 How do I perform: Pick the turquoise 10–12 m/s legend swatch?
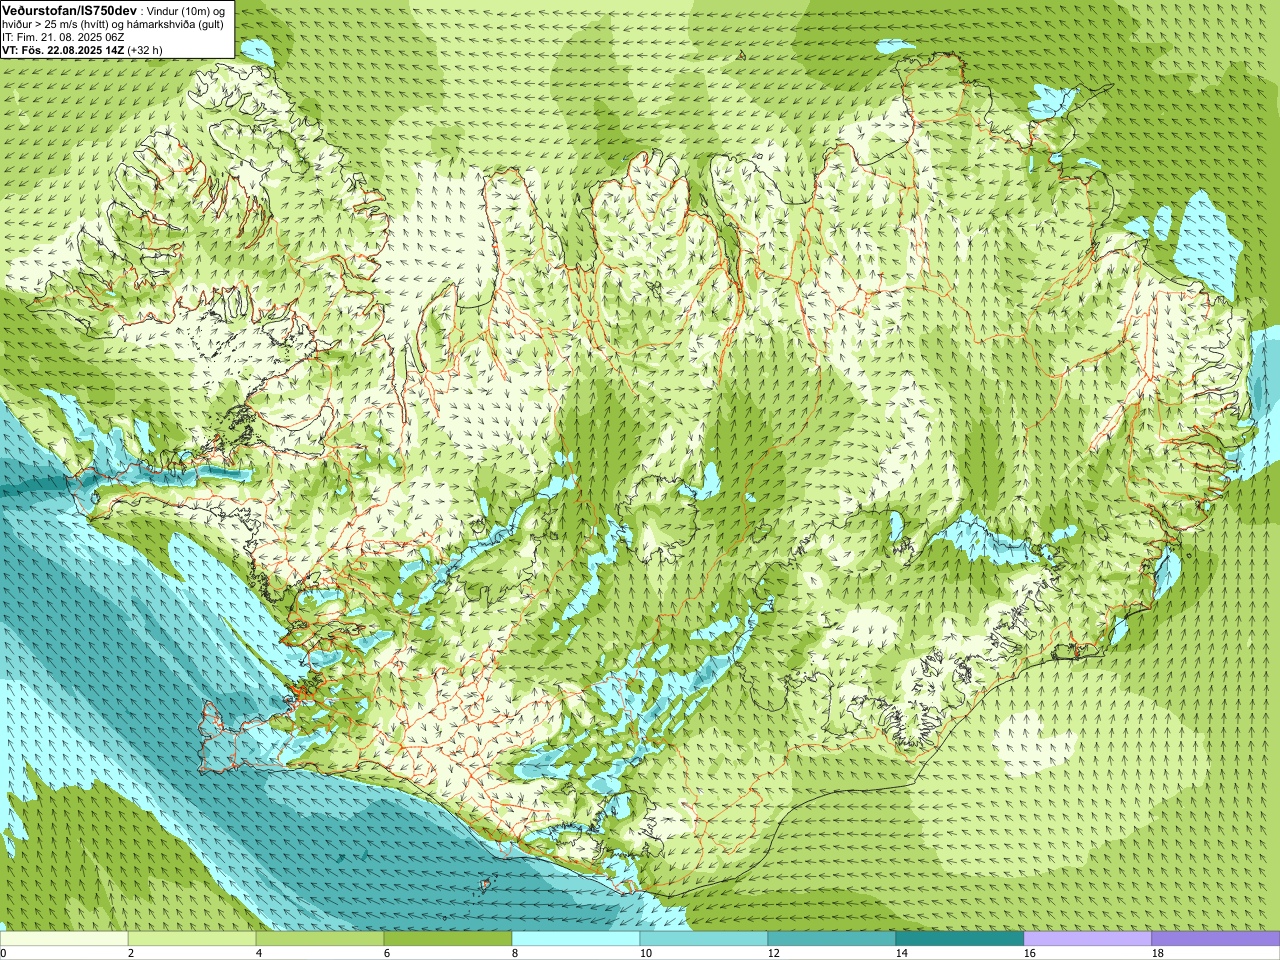(704, 939)
